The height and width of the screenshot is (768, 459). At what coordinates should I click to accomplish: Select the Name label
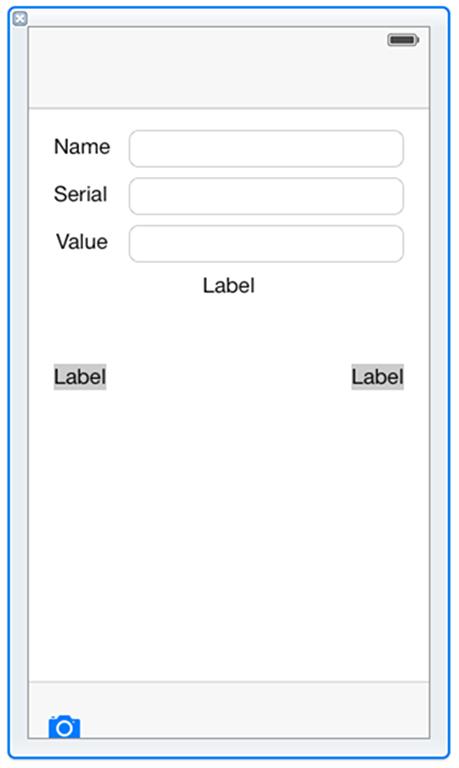coord(82,146)
